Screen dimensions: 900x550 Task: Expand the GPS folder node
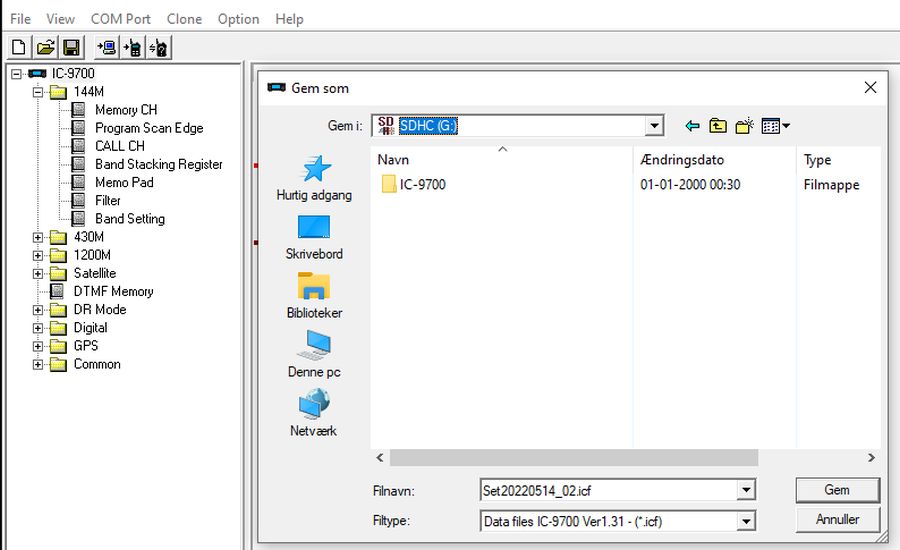coord(38,346)
